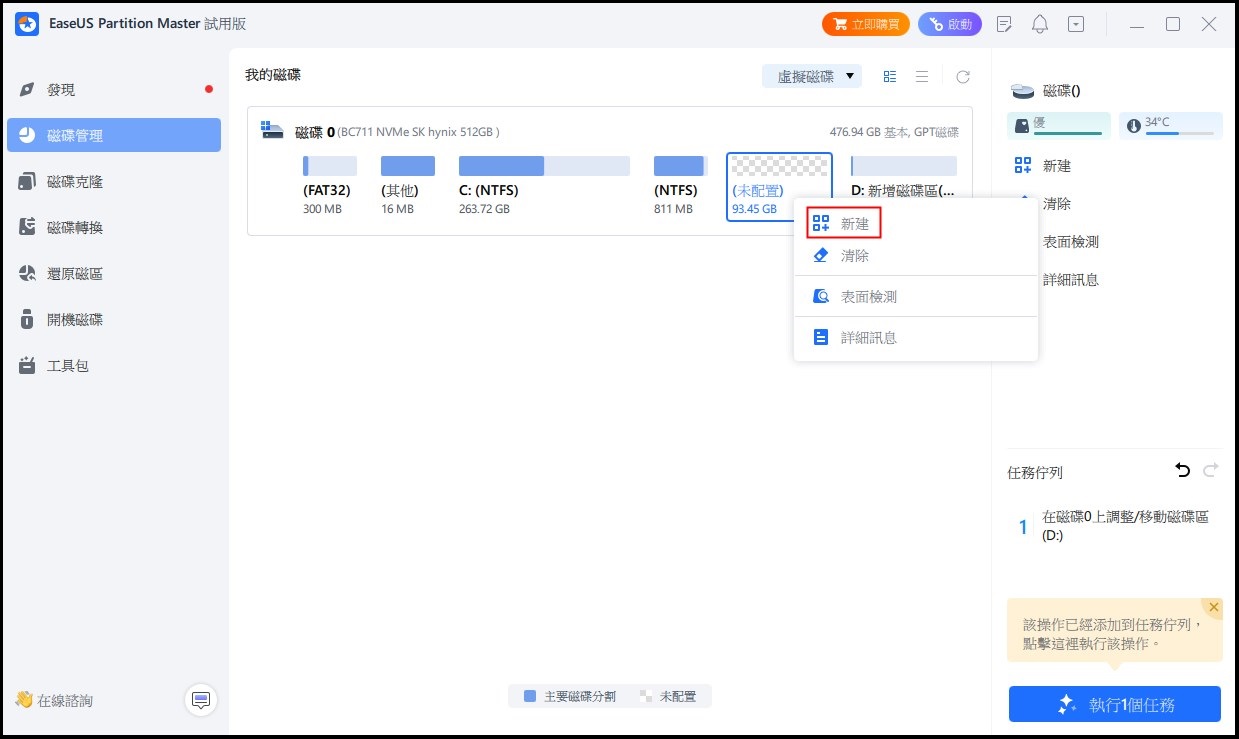
Task: Open the feedback note icon in title bar
Action: point(1005,24)
